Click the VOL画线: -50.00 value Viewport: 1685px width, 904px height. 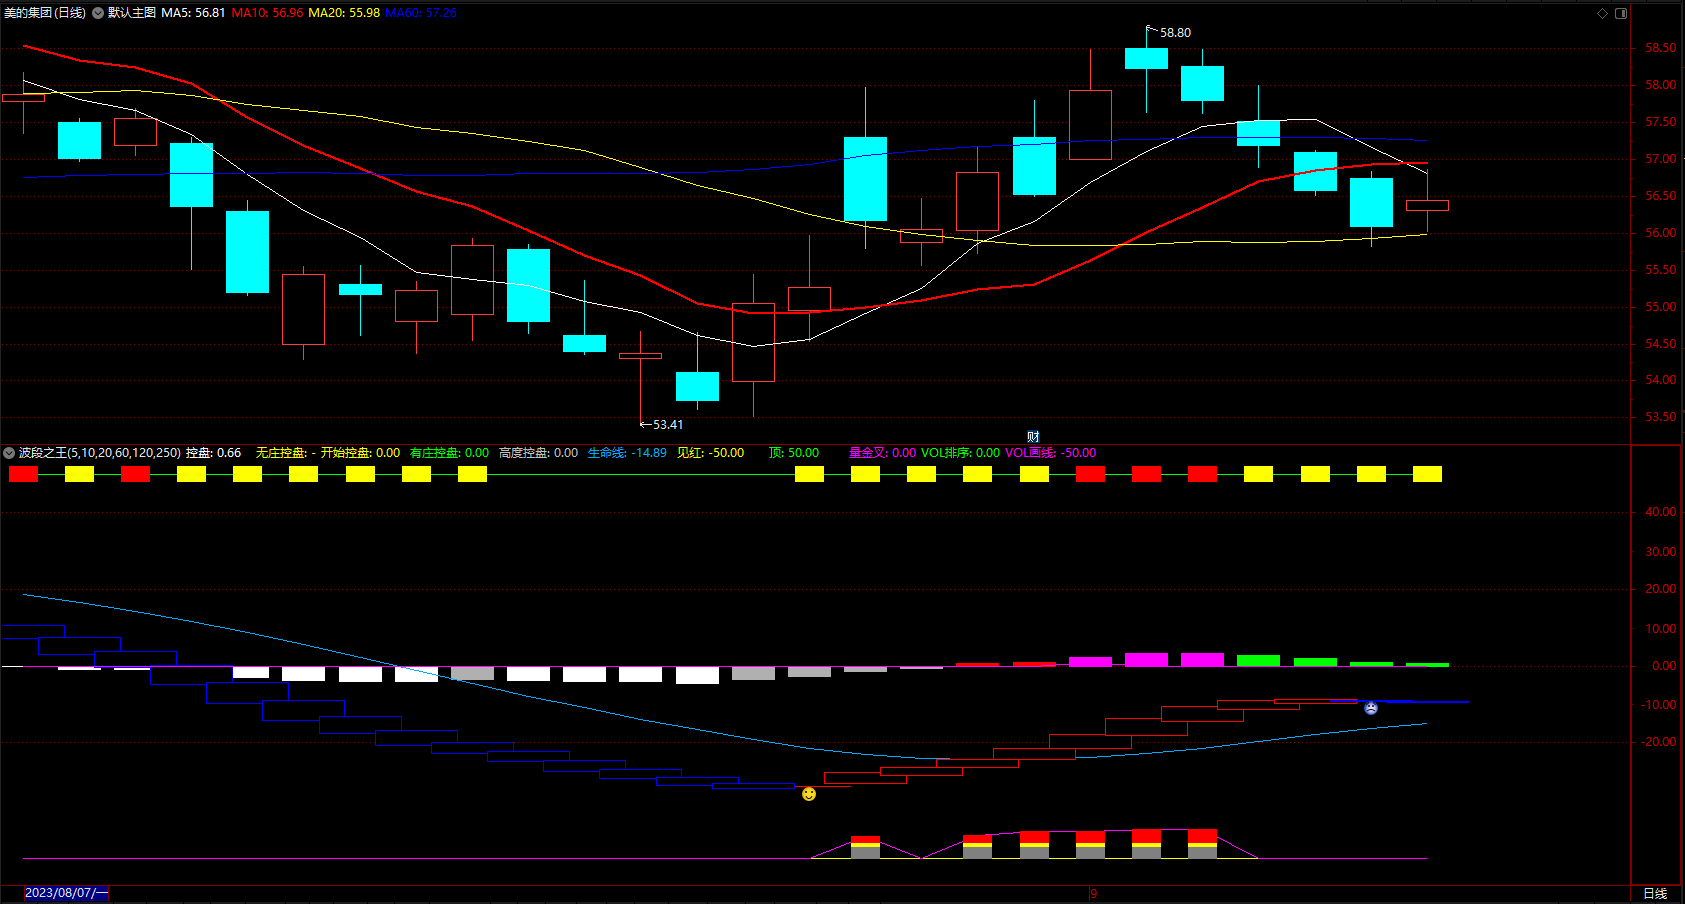[x=1050, y=453]
